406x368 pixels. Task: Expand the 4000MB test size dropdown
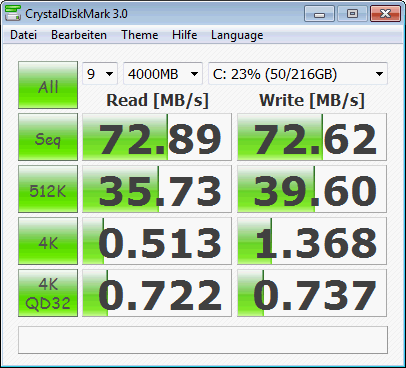click(x=163, y=74)
